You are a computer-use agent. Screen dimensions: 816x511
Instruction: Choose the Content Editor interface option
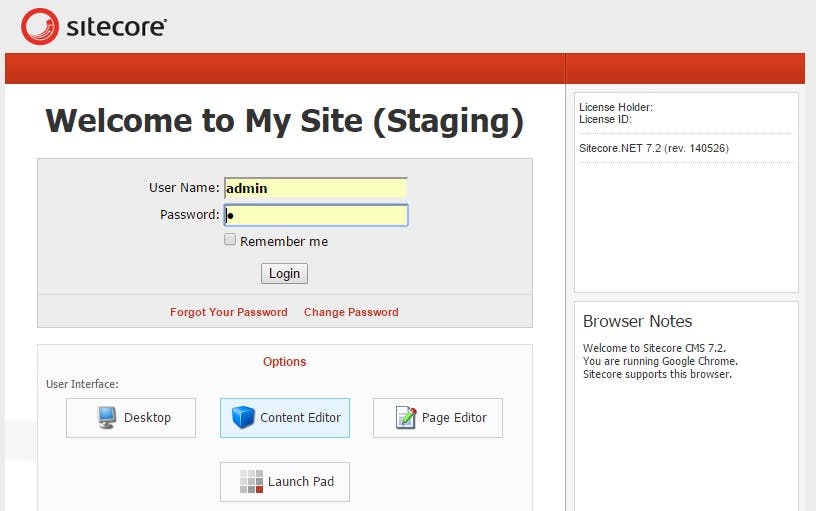coord(285,418)
